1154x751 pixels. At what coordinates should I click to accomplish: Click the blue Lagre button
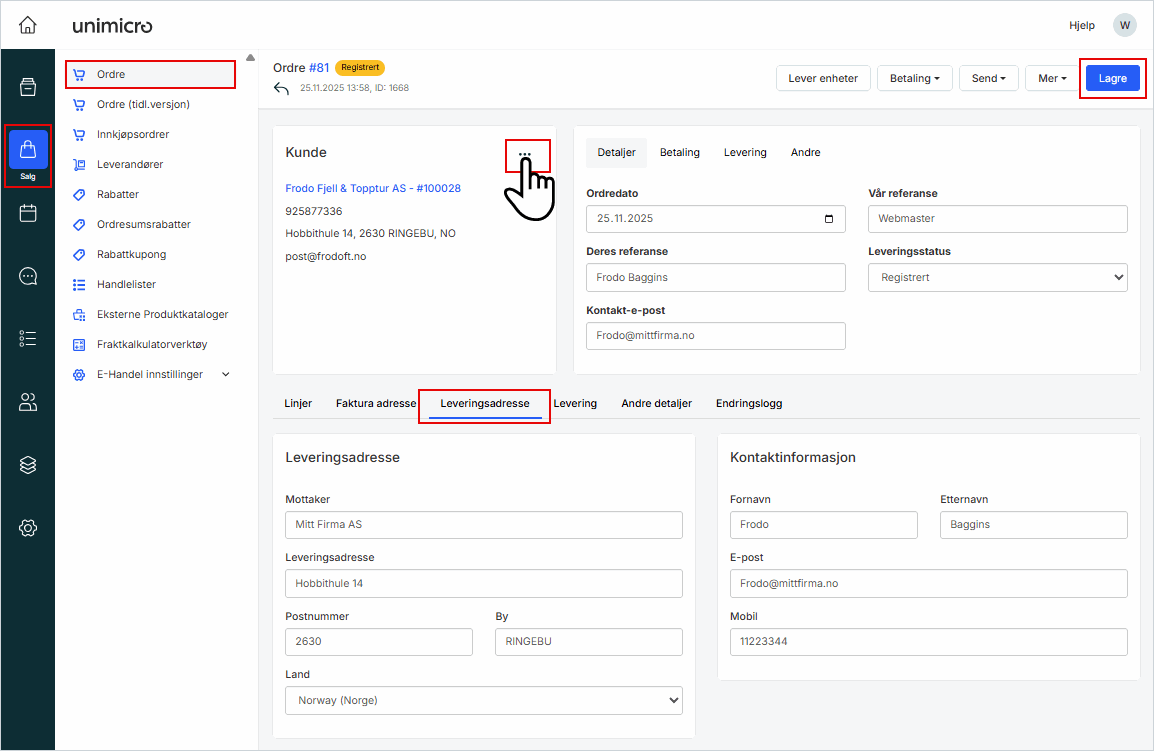click(1112, 78)
